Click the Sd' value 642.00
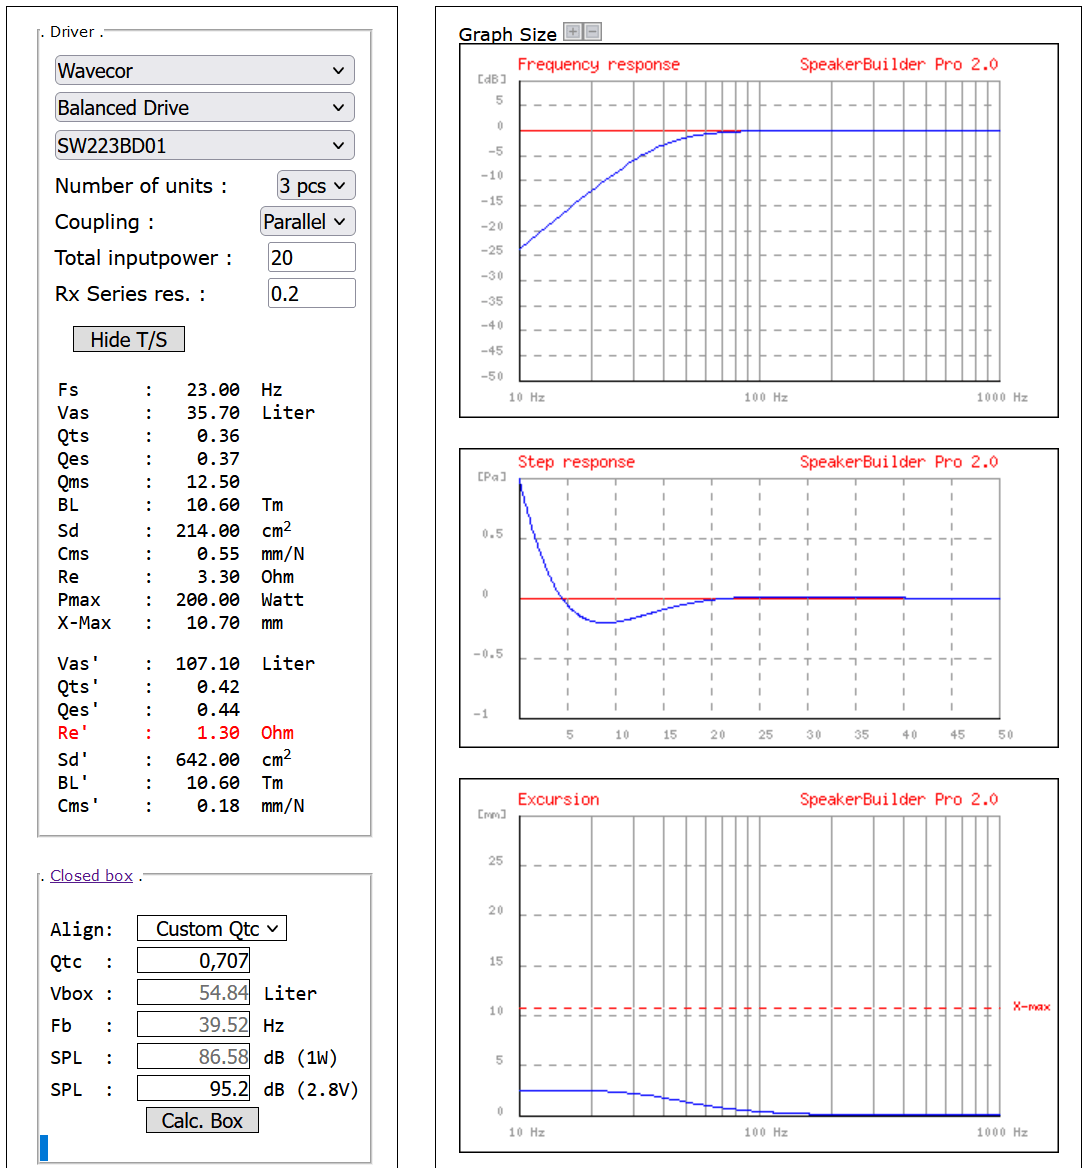The width and height of the screenshot is (1084, 1168). [208, 760]
